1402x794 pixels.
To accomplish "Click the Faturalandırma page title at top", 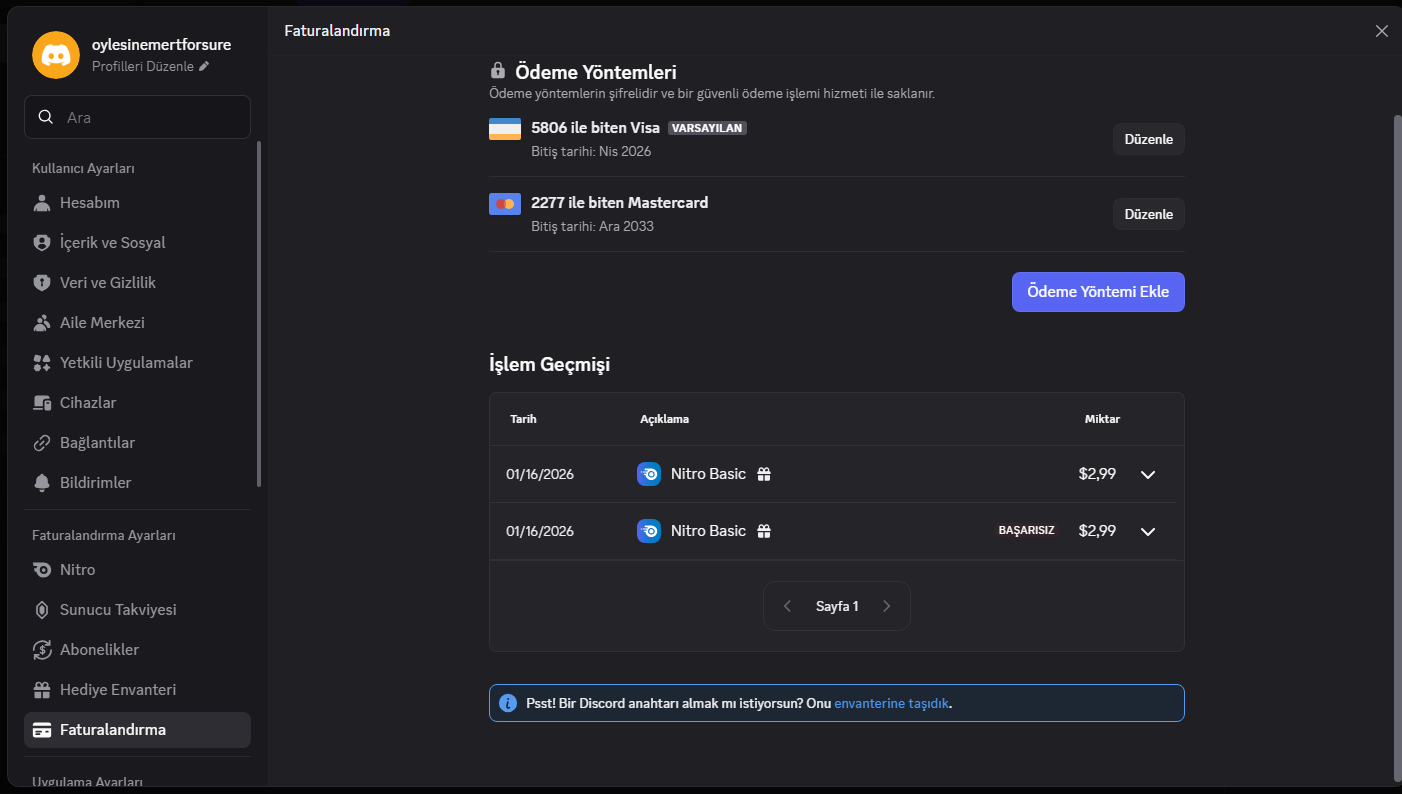I will click(x=337, y=31).
